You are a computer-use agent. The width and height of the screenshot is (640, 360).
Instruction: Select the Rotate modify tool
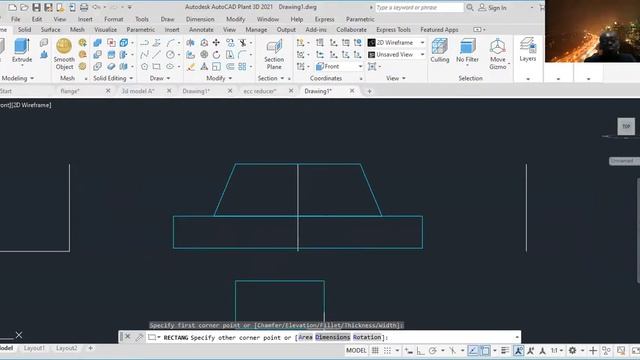[x=216, y=54]
